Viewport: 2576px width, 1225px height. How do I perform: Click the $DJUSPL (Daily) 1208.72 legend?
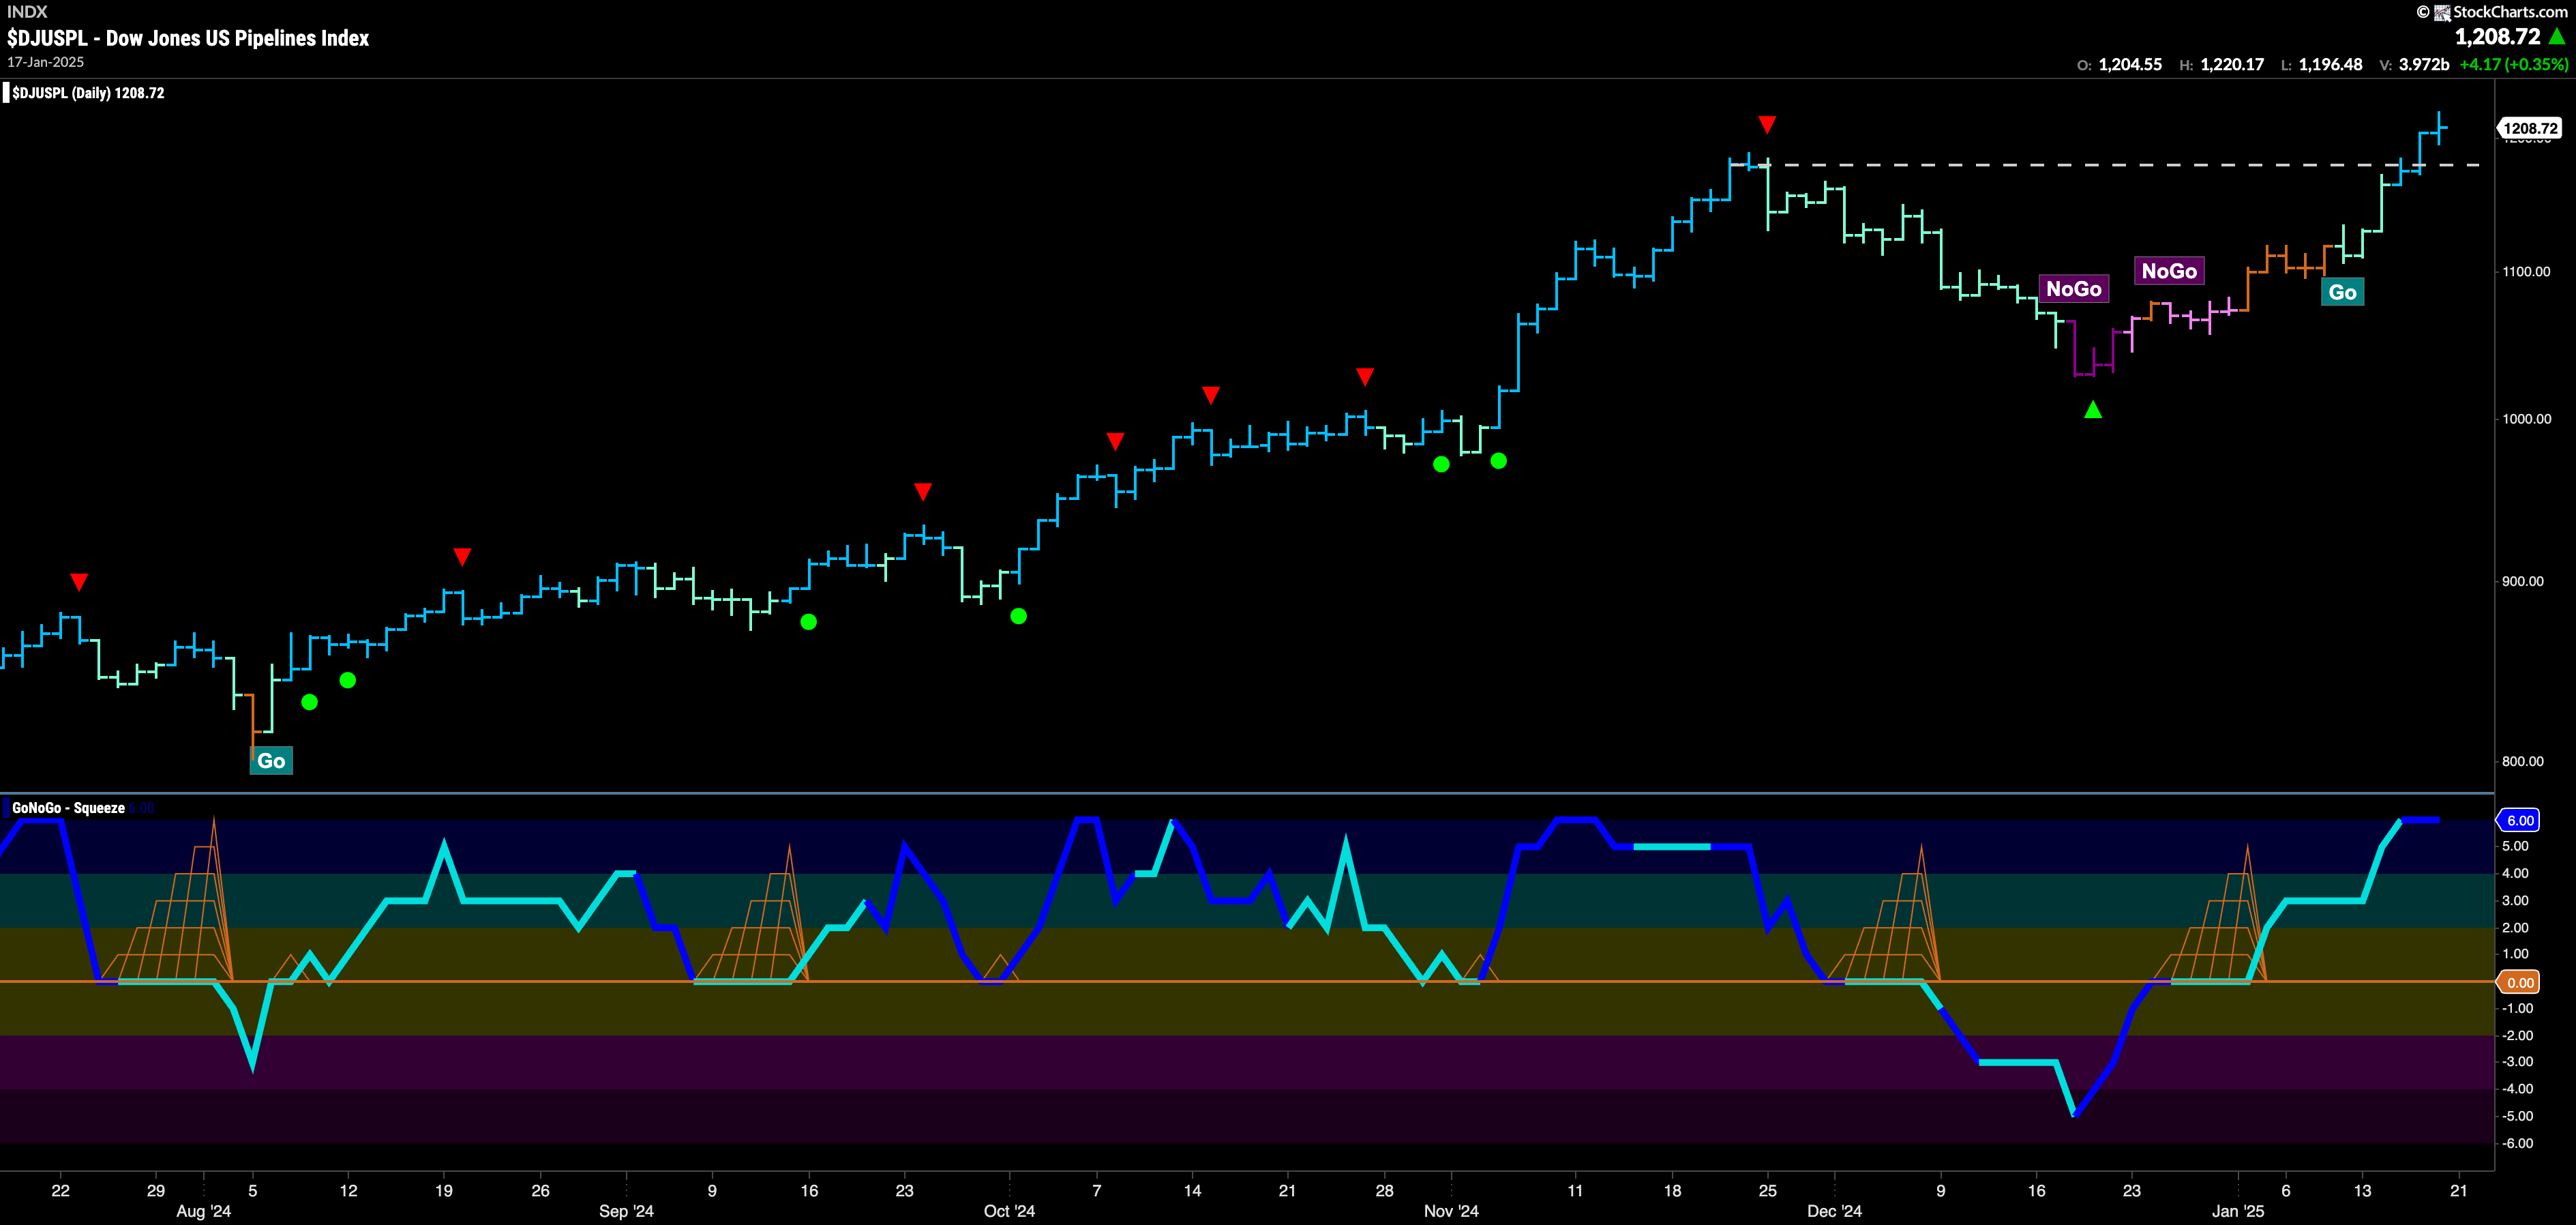click(88, 93)
